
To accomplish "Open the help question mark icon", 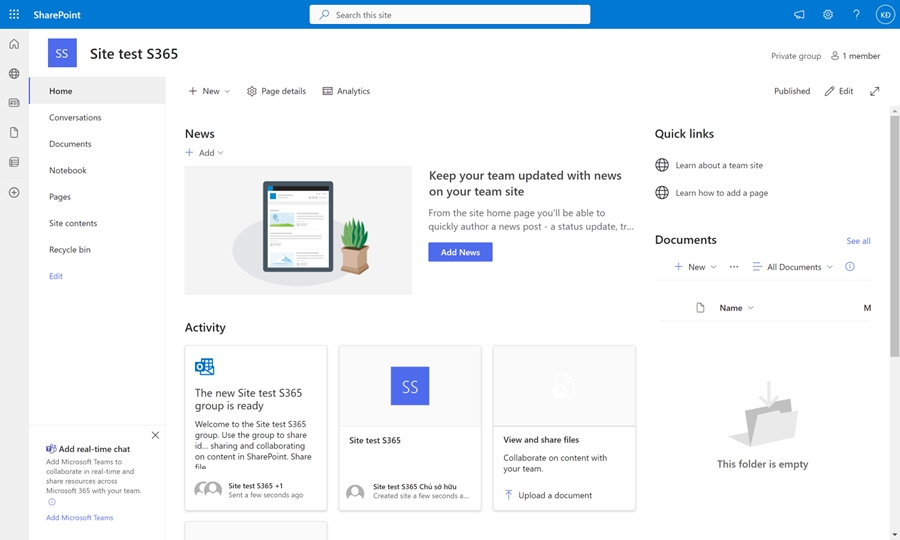I will (856, 15).
